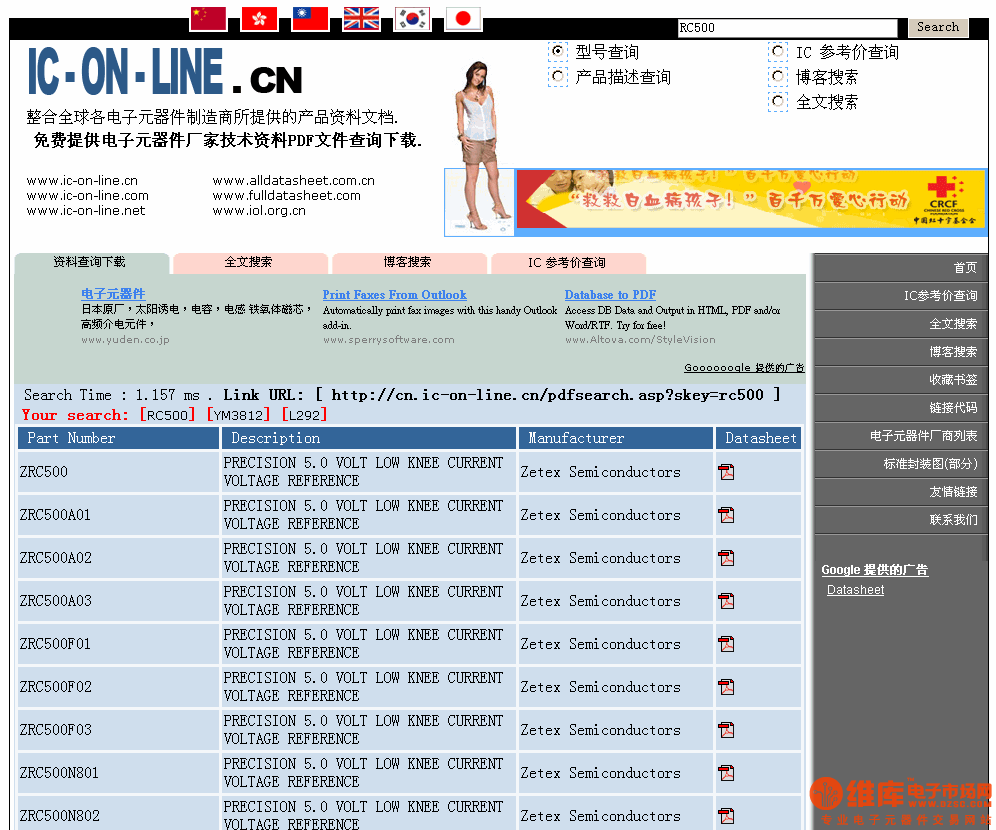Open the IC 参考价查询 tab

[x=566, y=262]
